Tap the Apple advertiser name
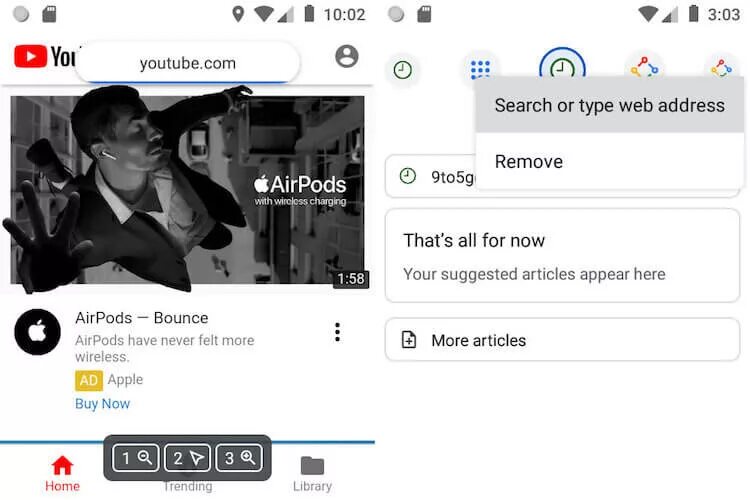Viewport: 750px width, 500px height. 125,379
